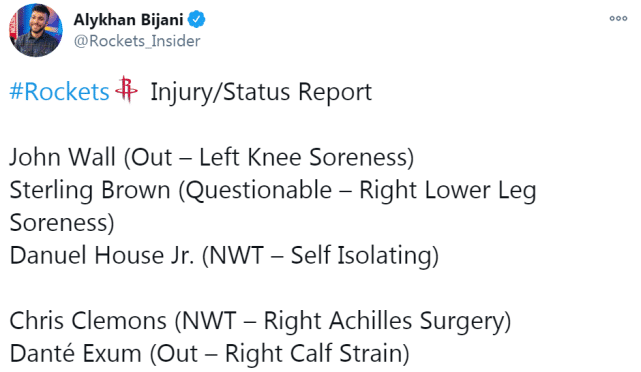Viewport: 641px width, 372px height.
Task: Click the words Self Isolating
Action: 361,255
